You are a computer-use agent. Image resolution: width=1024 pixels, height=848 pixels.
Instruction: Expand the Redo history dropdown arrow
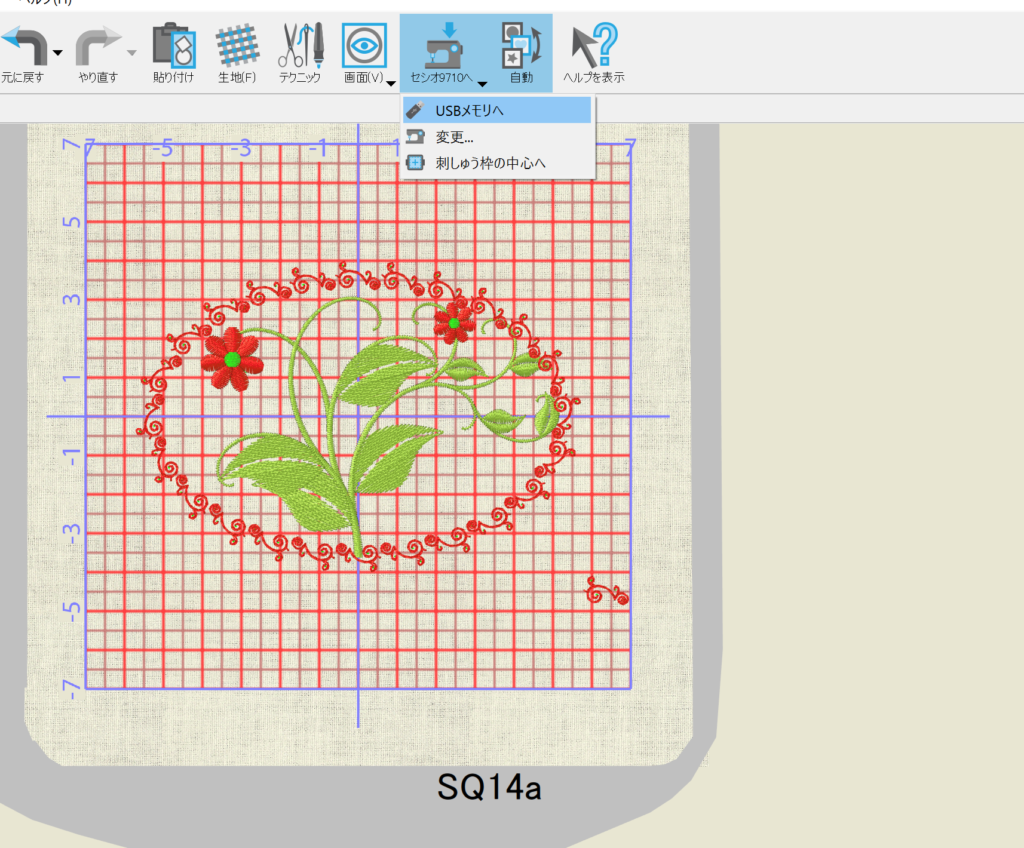pyautogui.click(x=133, y=53)
